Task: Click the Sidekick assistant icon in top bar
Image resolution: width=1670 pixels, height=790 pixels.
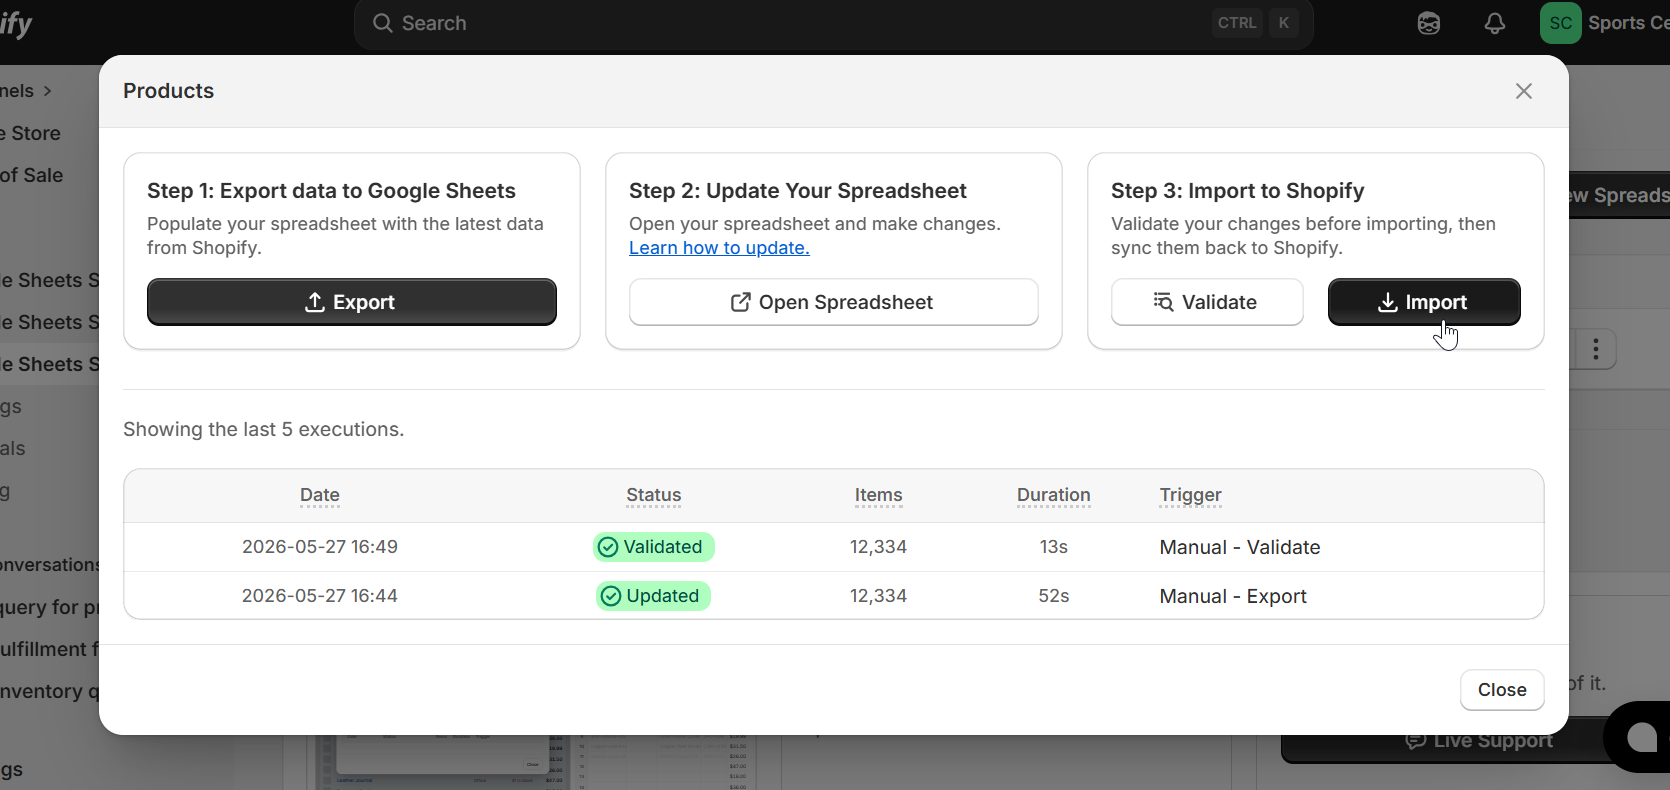Action: pos(1429,23)
